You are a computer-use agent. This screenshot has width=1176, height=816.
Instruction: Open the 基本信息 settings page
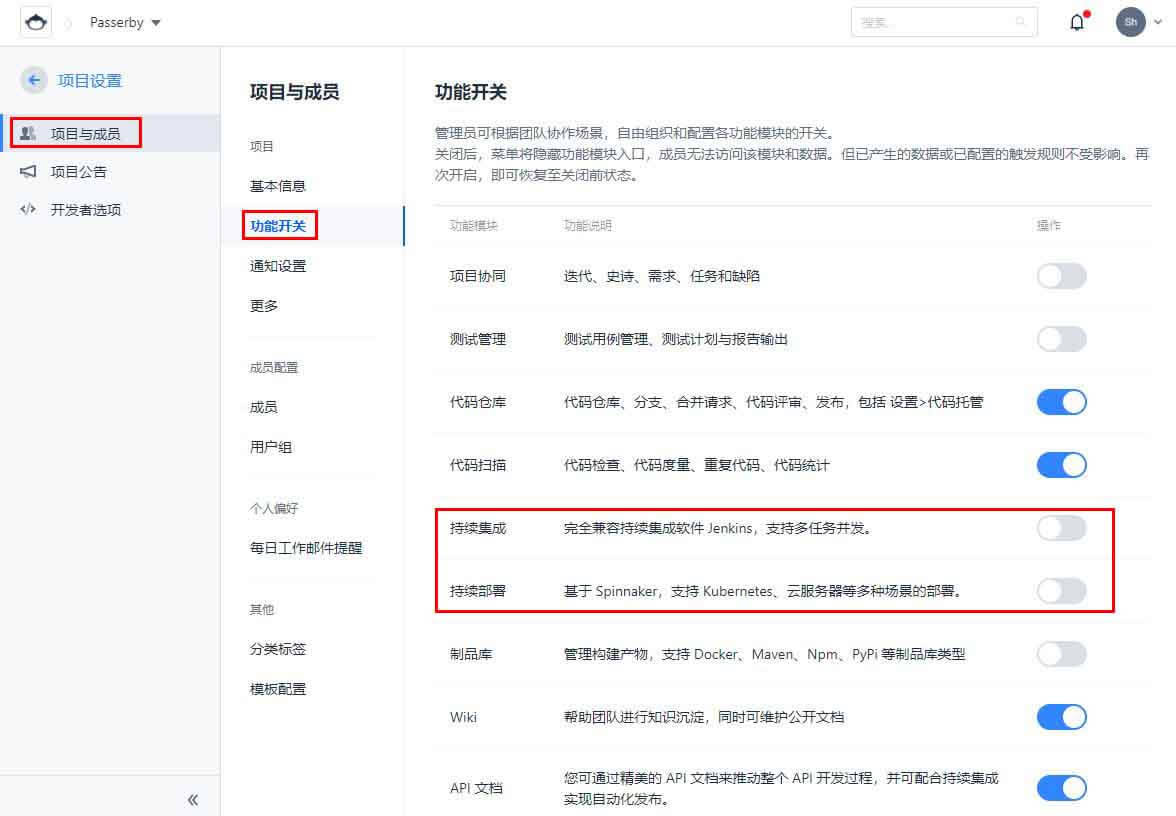tap(278, 186)
